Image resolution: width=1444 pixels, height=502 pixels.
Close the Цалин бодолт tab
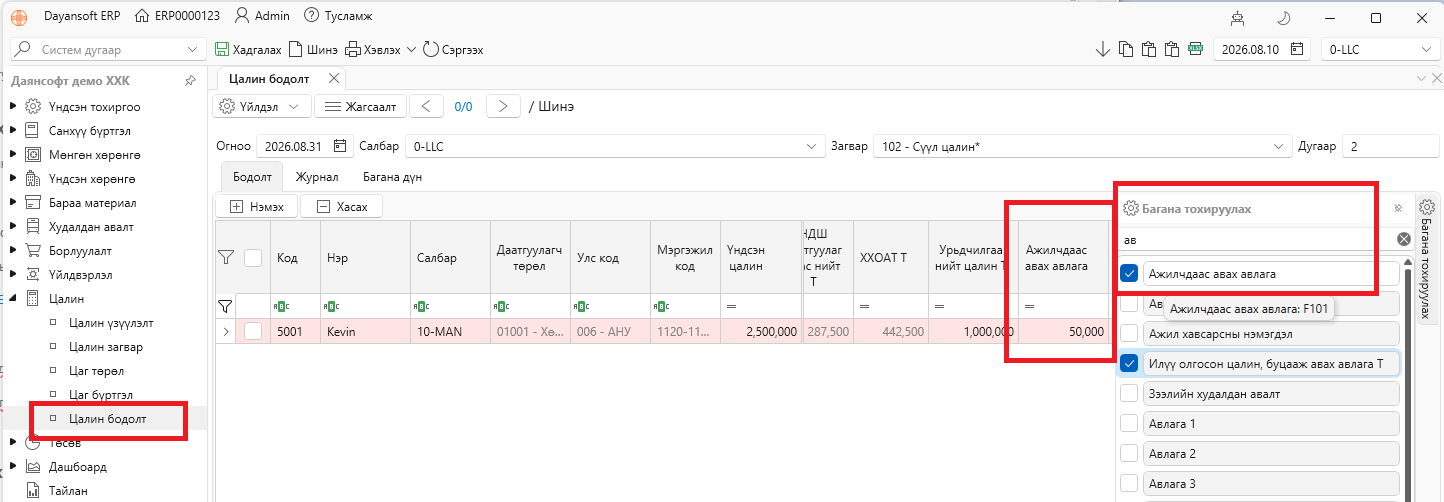[x=334, y=78]
